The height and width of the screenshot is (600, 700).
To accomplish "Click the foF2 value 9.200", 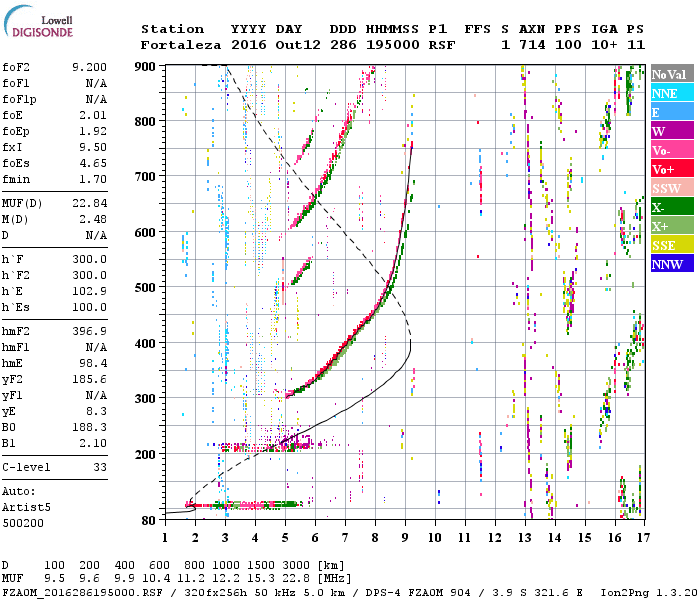I will (x=89, y=67).
